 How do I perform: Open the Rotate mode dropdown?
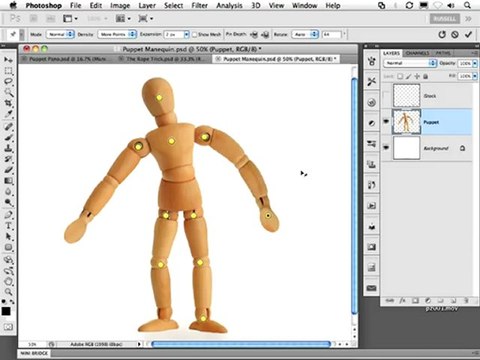305,34
